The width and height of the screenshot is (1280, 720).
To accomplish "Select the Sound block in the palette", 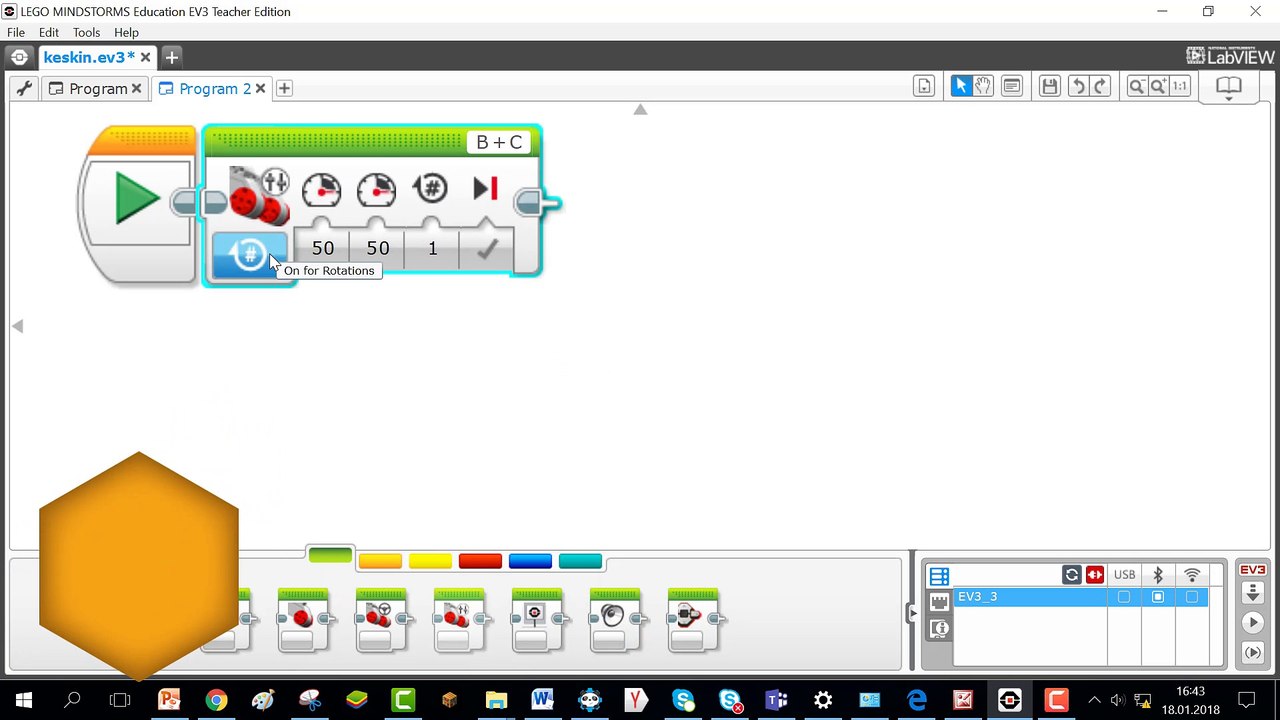I will click(x=615, y=620).
